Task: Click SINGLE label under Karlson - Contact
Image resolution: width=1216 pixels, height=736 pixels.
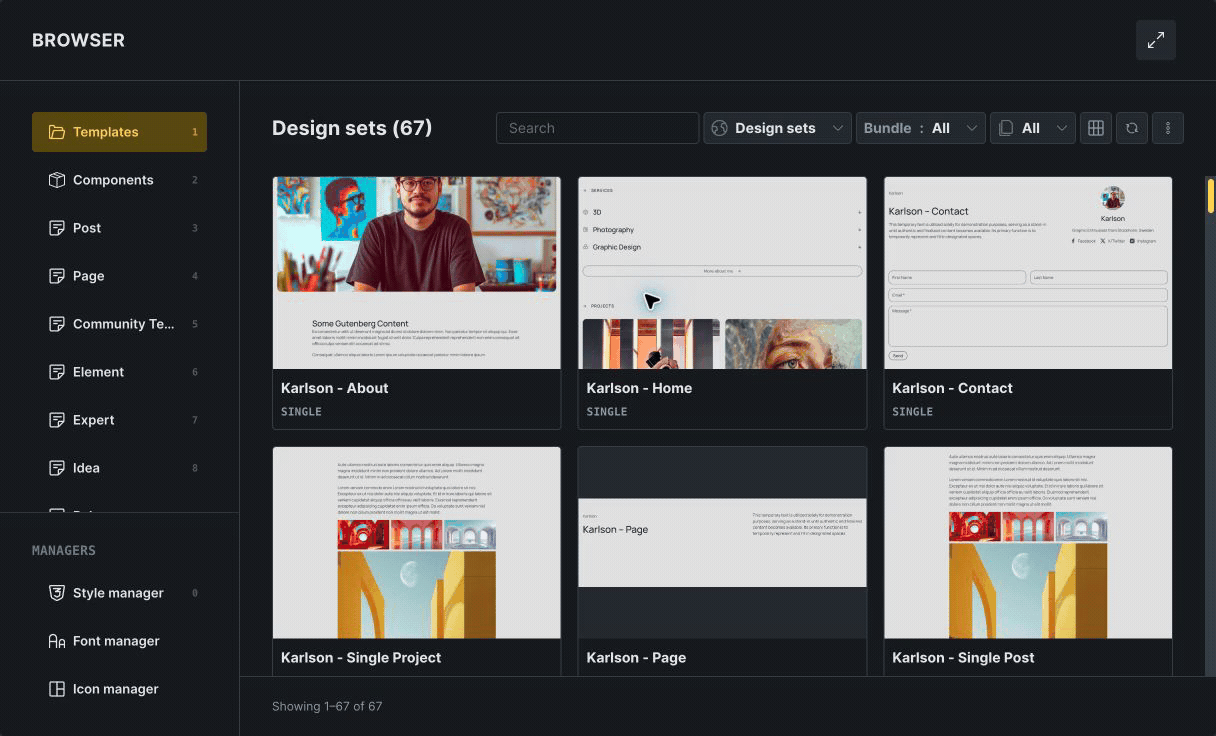Action: [912, 412]
